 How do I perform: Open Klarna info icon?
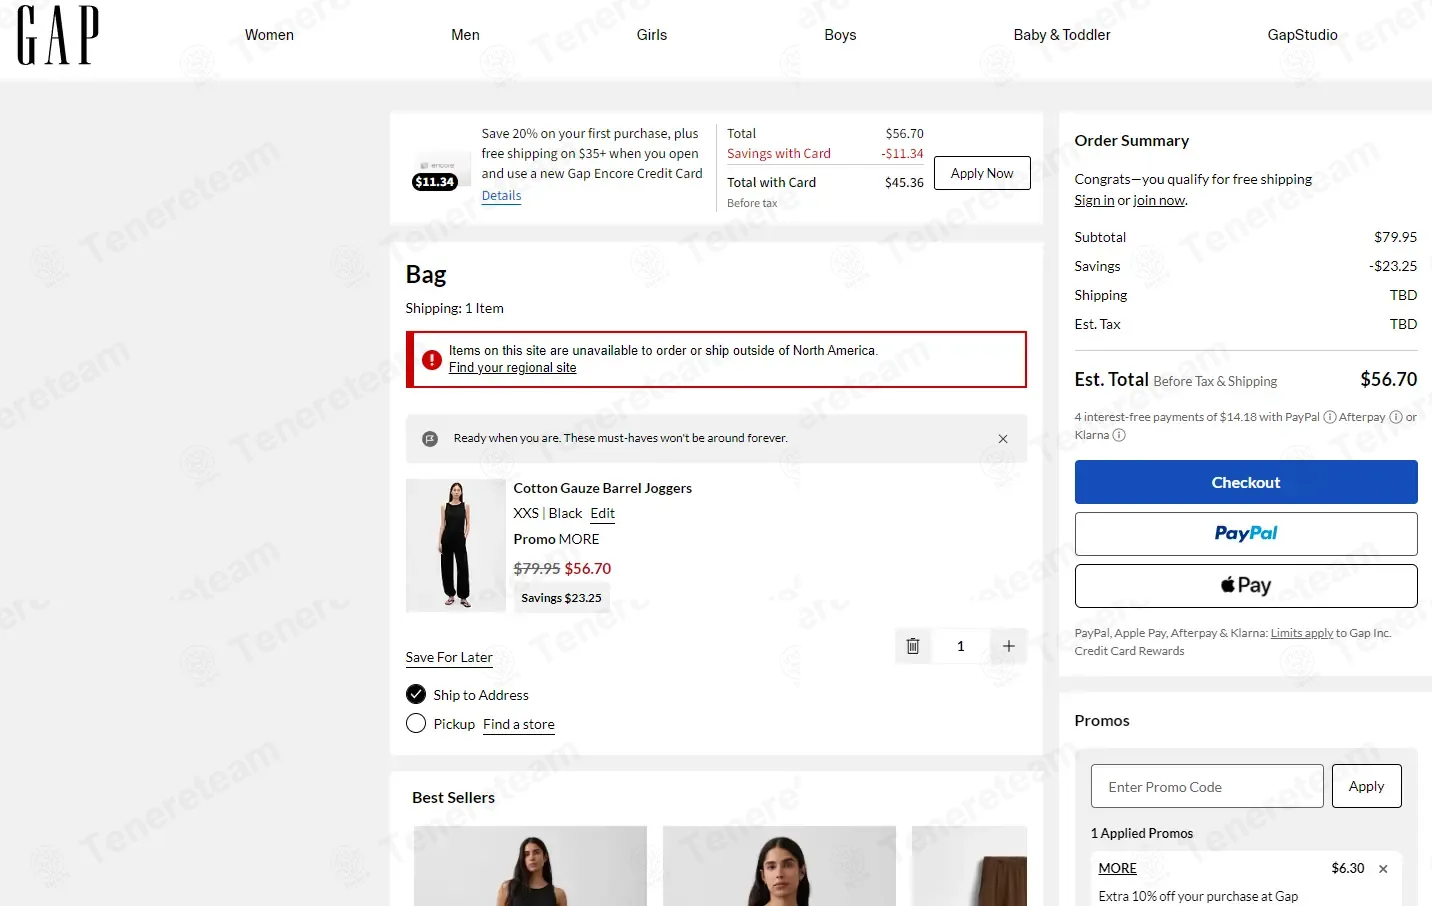[x=1119, y=435]
